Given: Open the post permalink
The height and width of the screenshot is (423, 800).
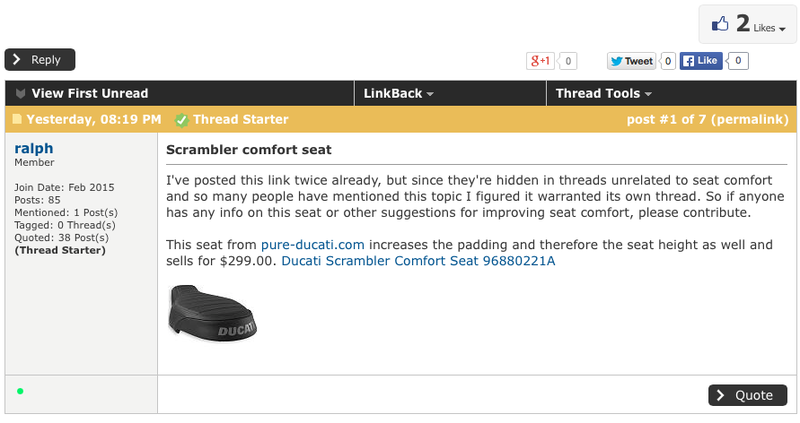Looking at the screenshot, I should [746, 120].
